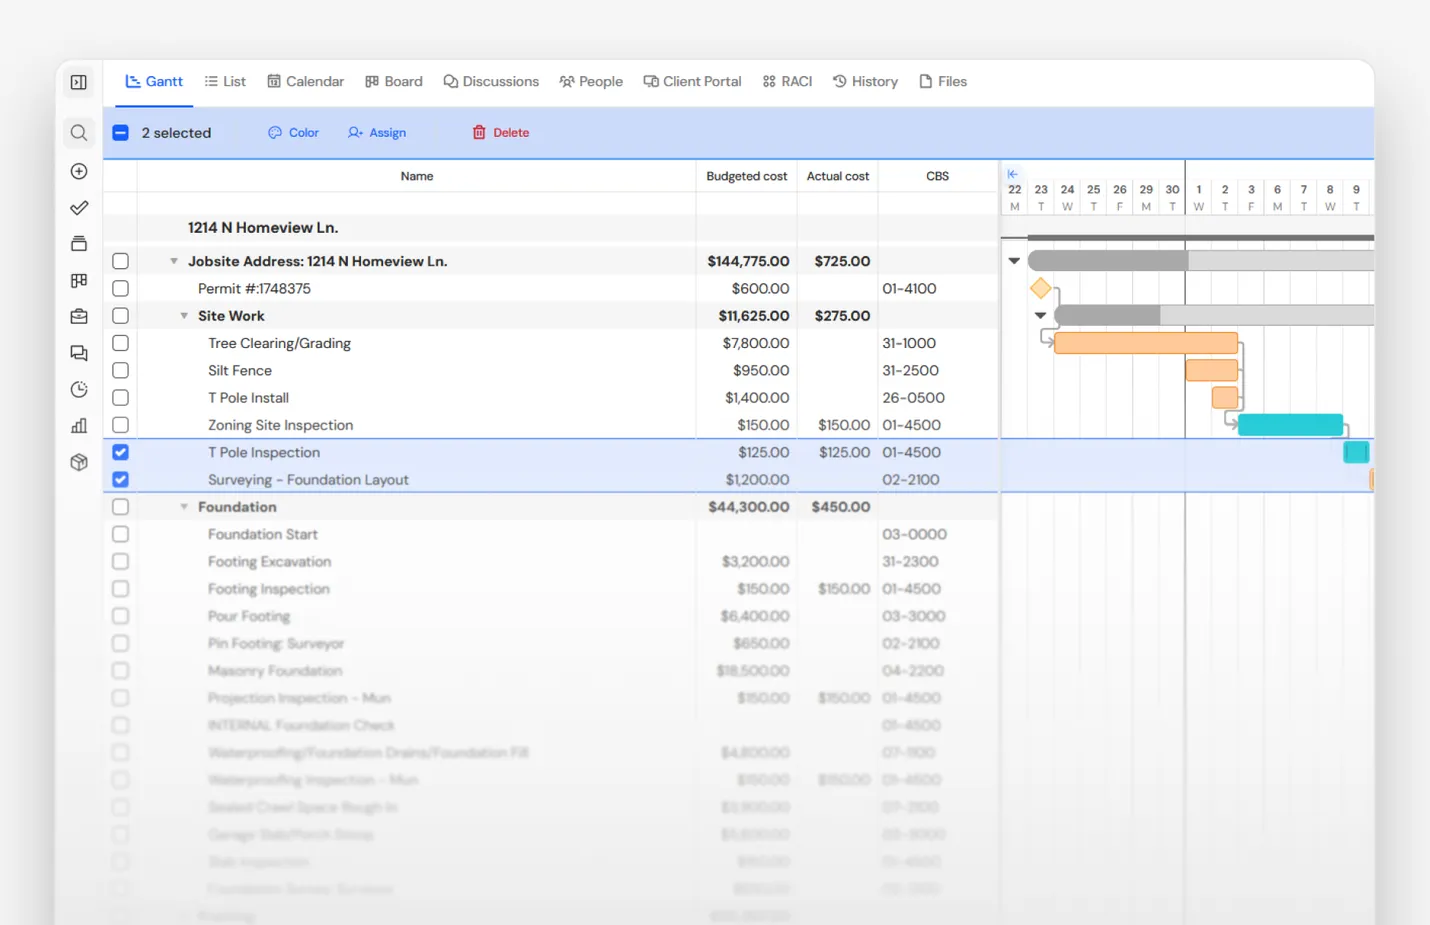
Task: Tick the Zoning Site Inspection checkbox
Action: pos(120,425)
